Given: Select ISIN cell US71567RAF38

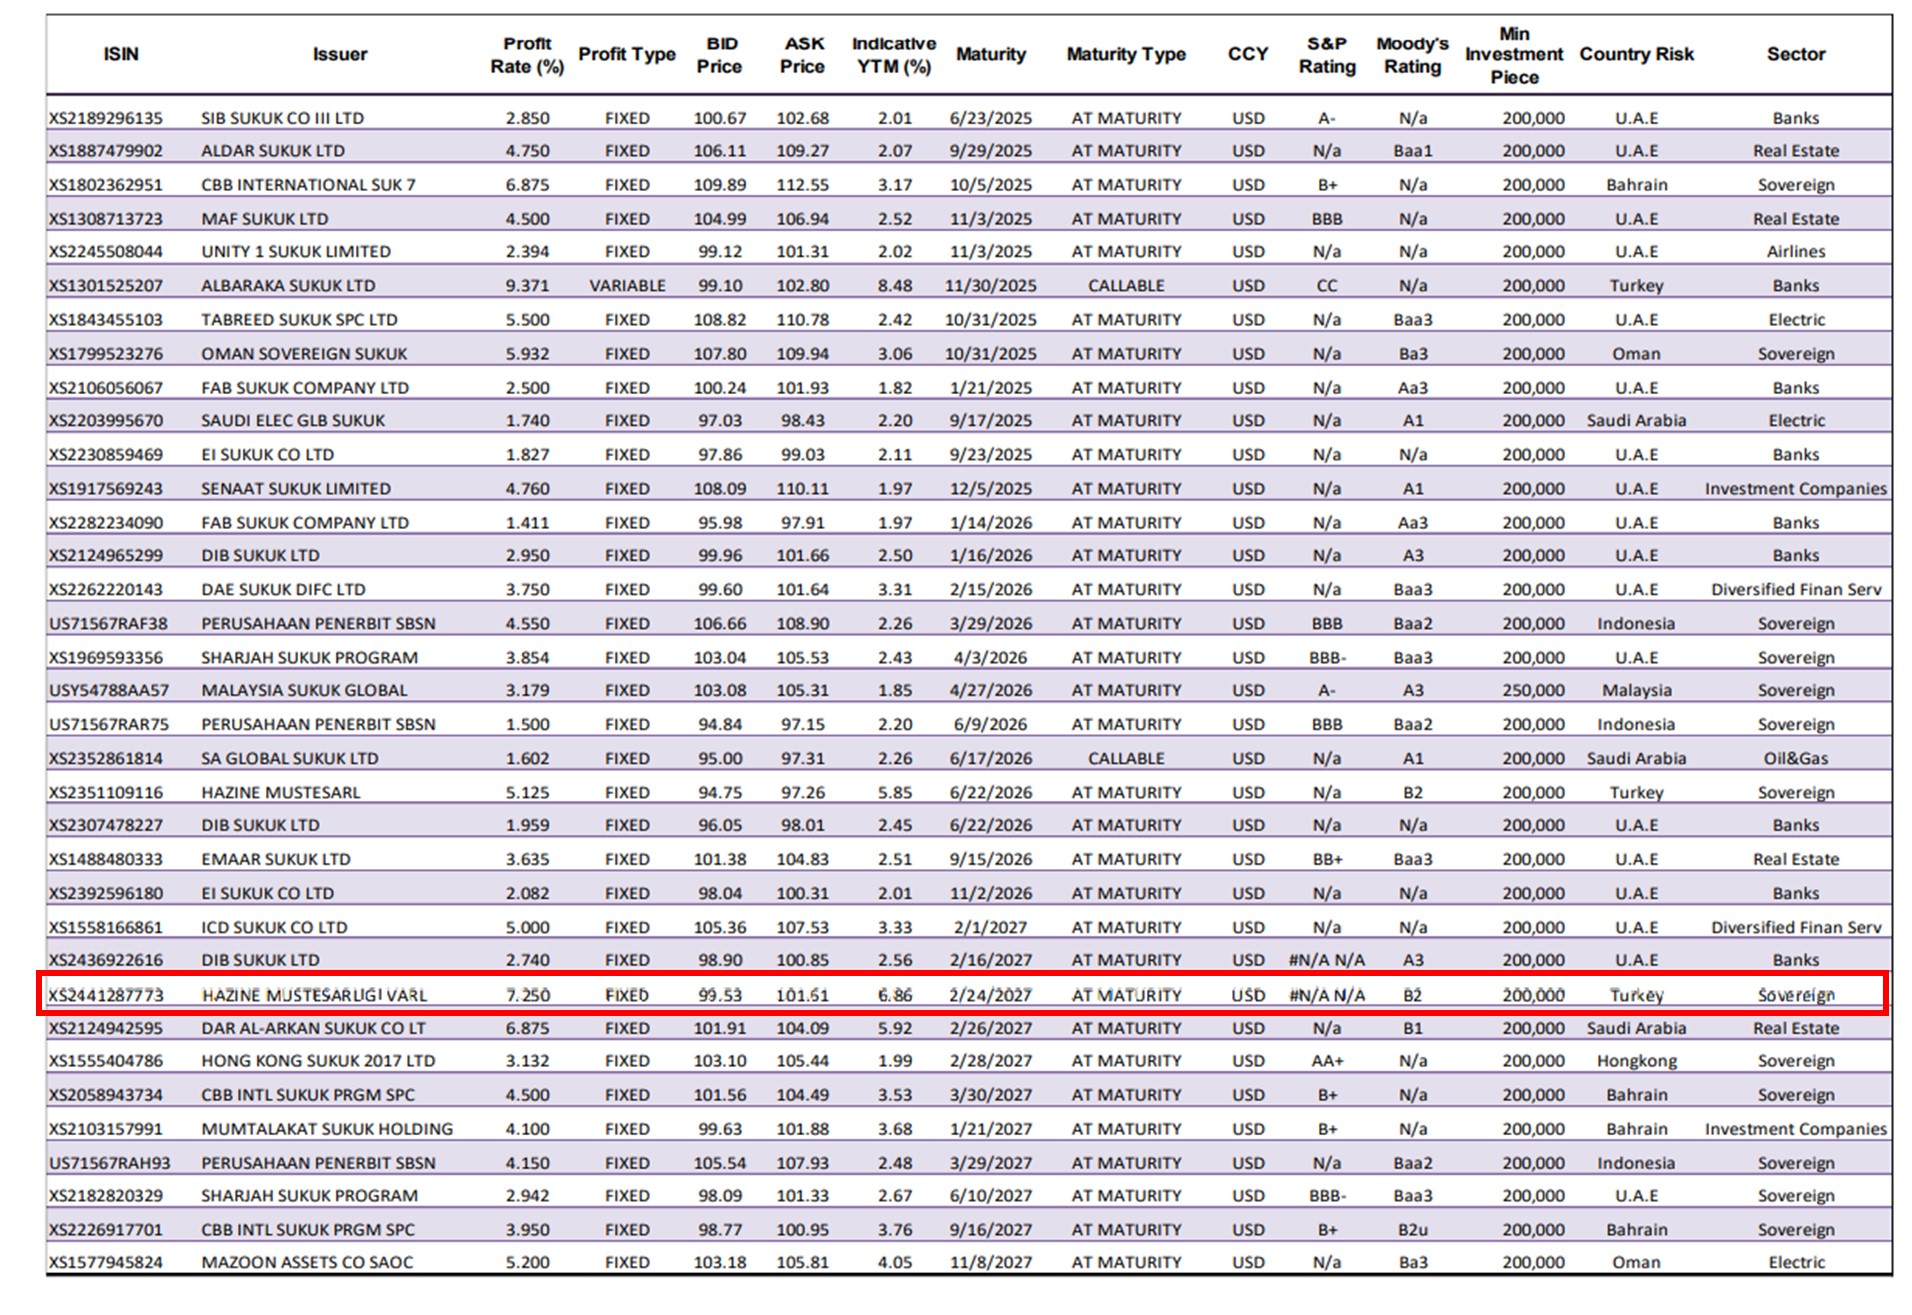Looking at the screenshot, I should coord(108,624).
